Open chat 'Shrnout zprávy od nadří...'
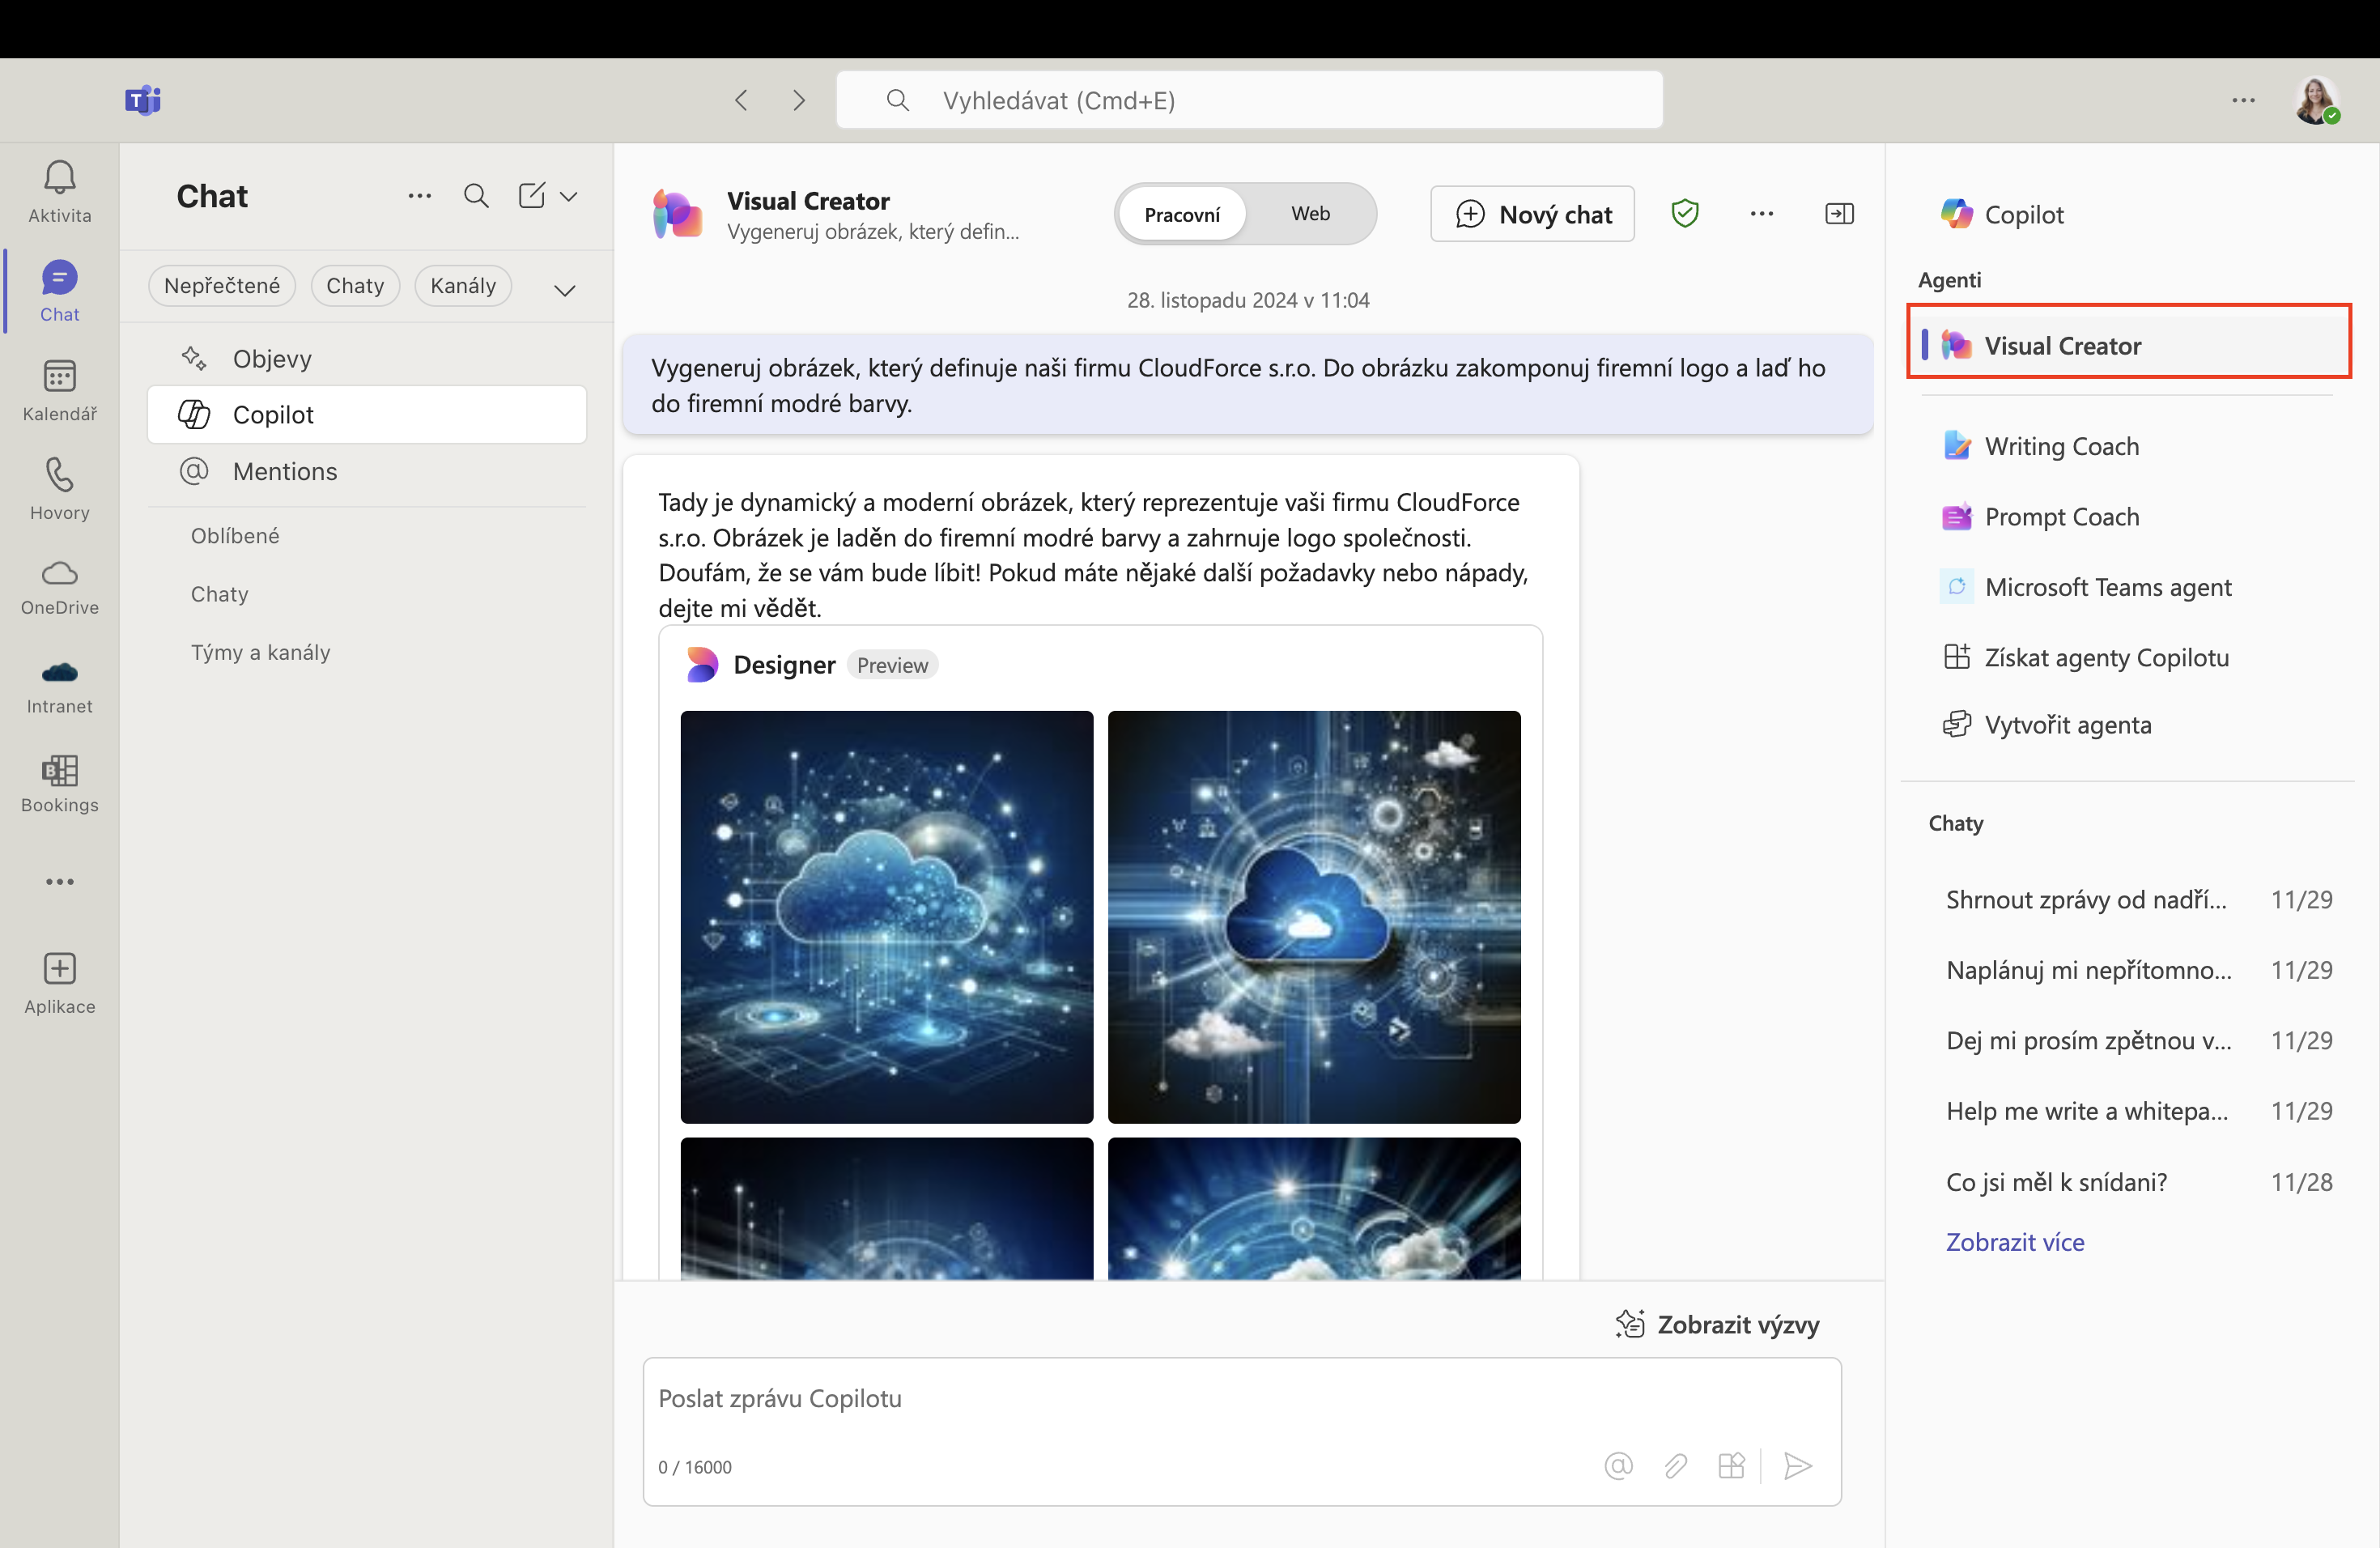2380x1548 pixels. [2138, 899]
